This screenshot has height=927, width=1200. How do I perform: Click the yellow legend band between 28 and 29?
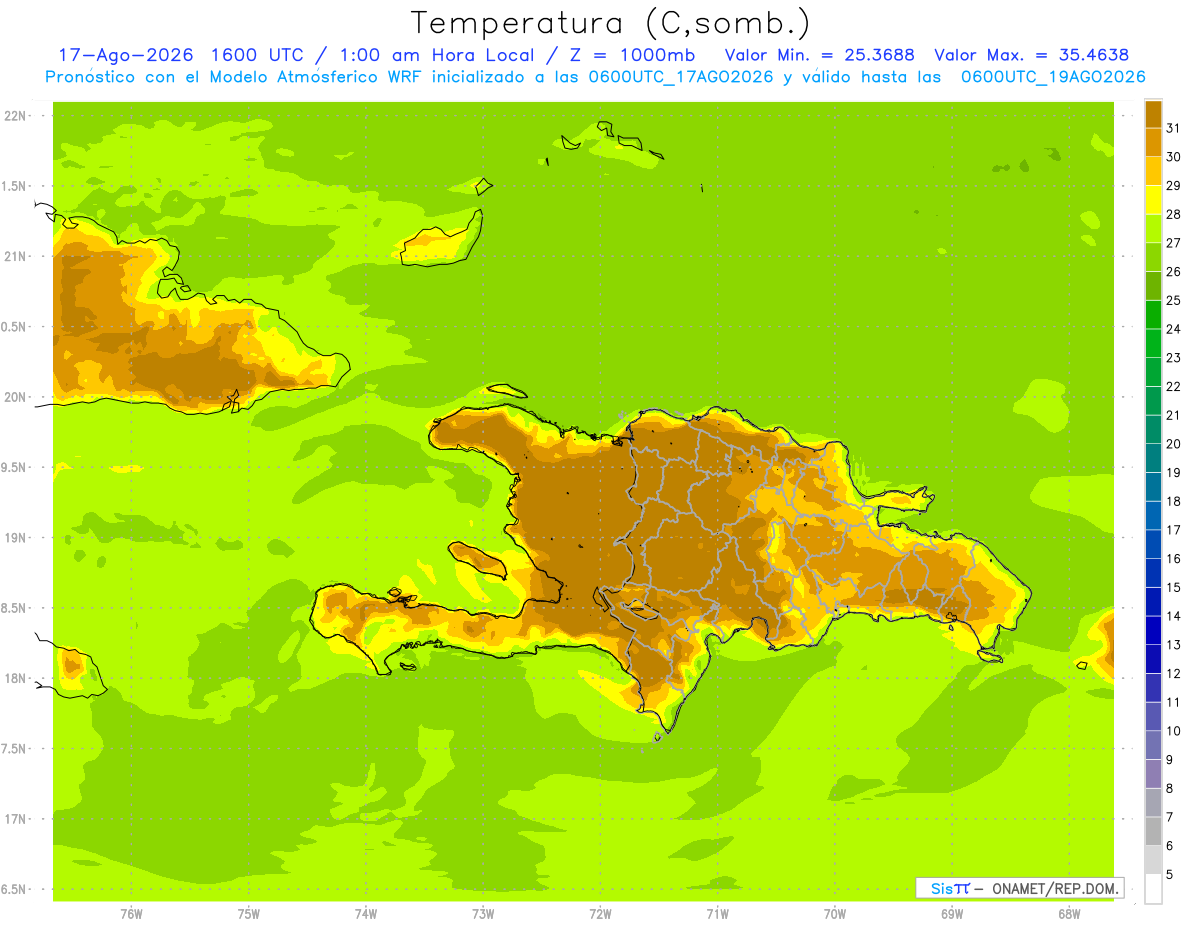(1153, 200)
